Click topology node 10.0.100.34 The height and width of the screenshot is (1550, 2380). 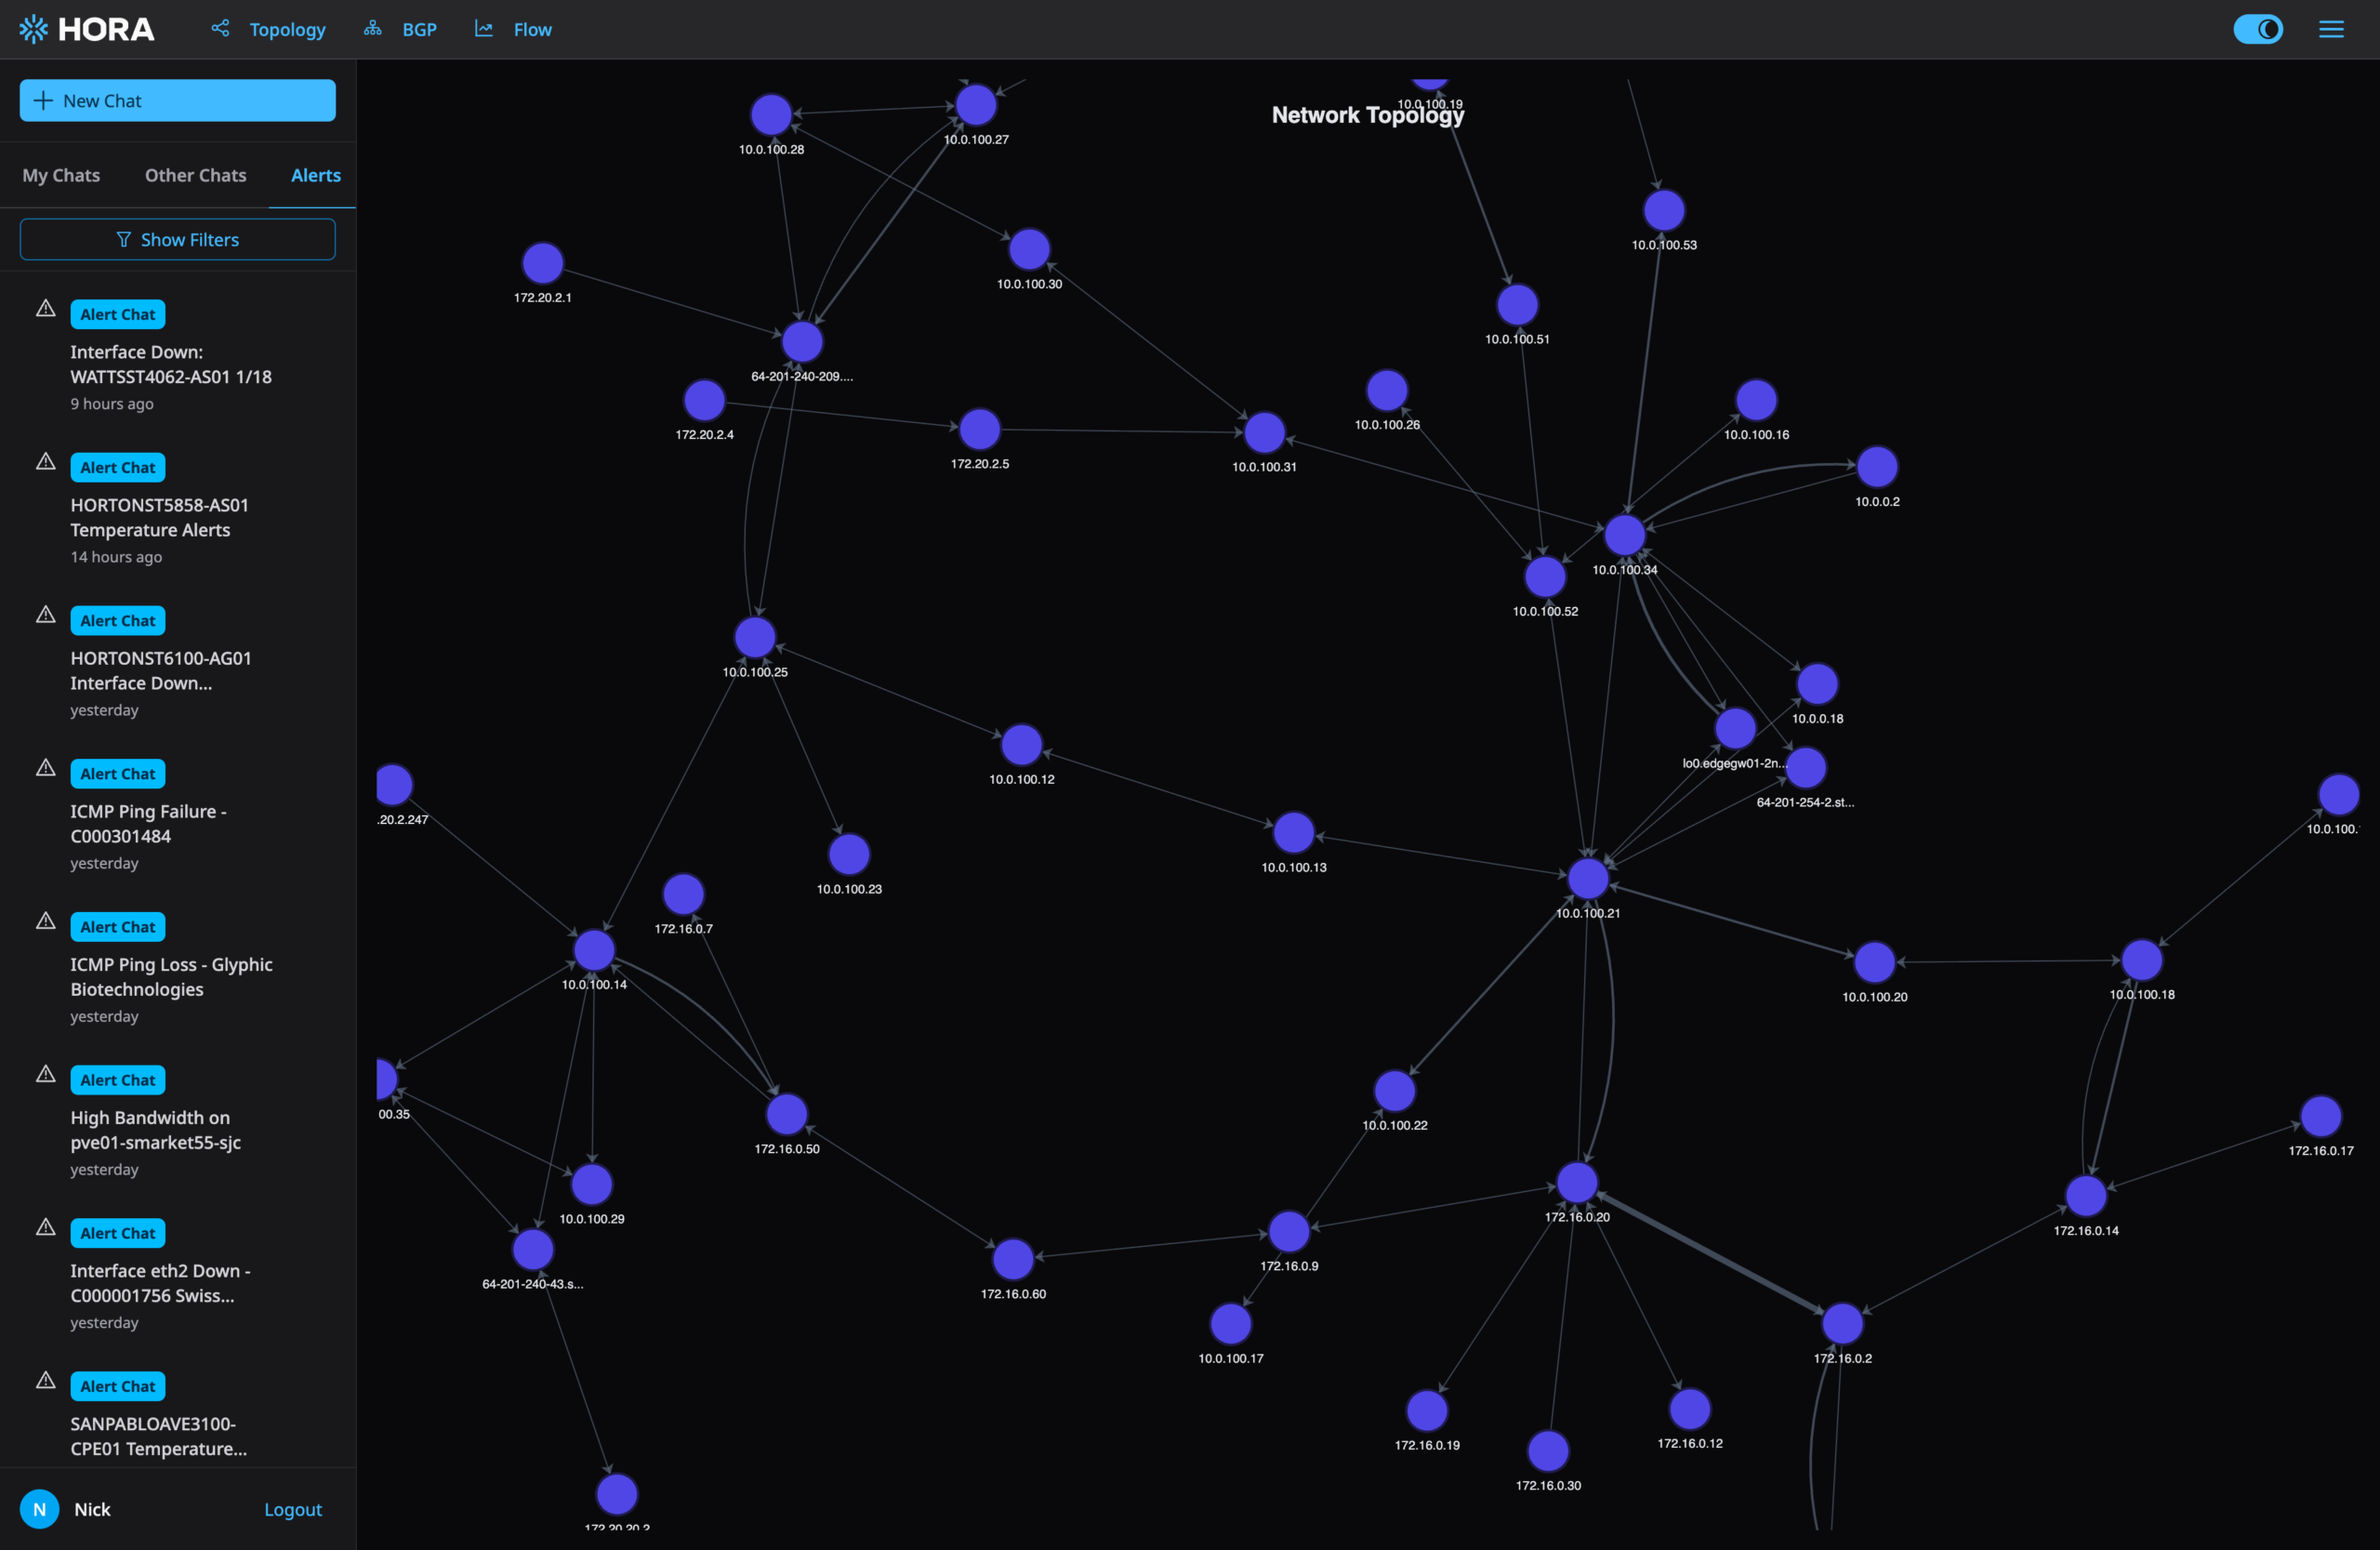[1624, 535]
